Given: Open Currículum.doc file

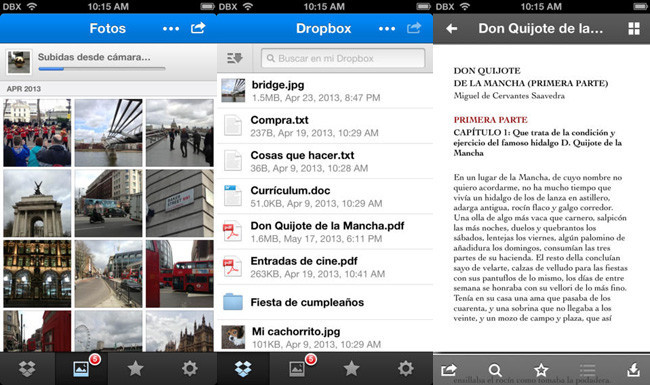Looking at the screenshot, I should pyautogui.click(x=325, y=196).
